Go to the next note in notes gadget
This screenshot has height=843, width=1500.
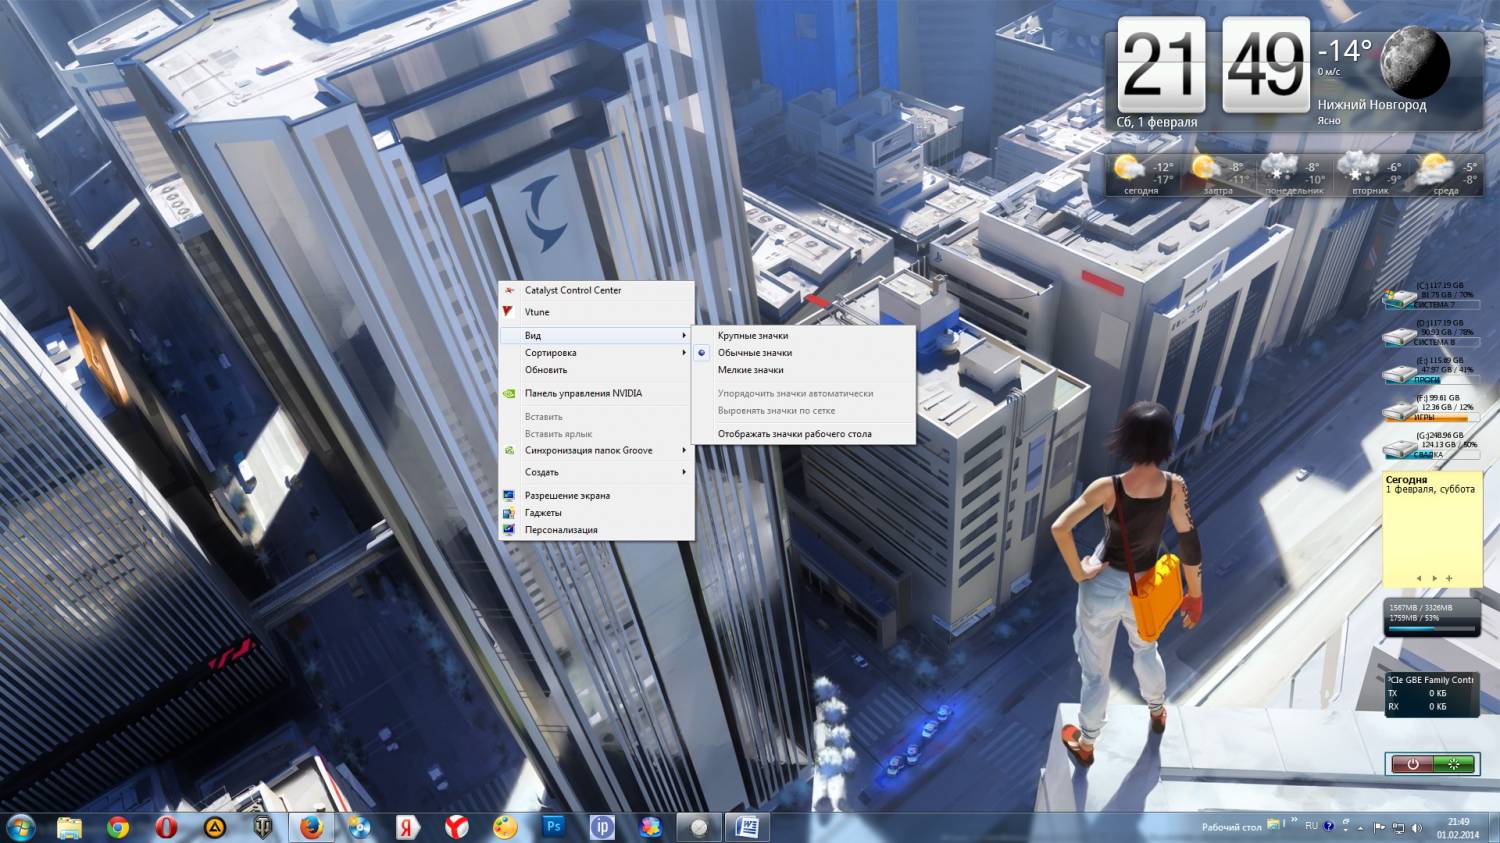1434,578
